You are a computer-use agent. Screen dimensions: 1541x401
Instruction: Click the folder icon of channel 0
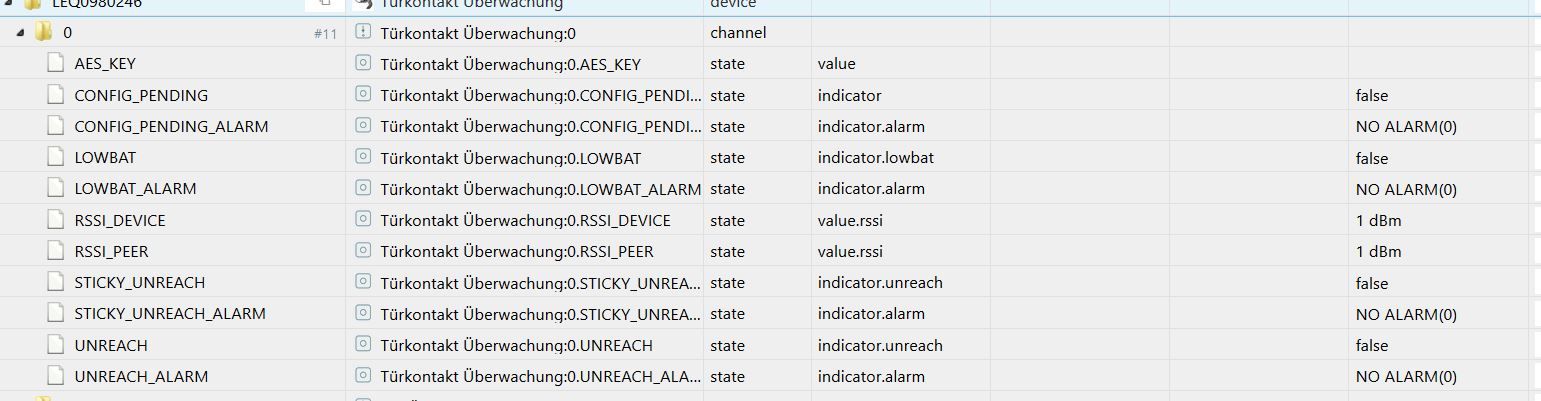tap(43, 32)
